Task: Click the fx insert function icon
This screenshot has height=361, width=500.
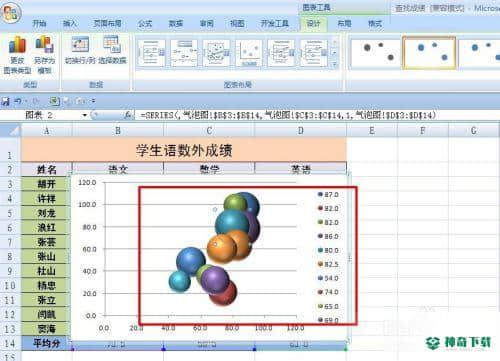Action: (128, 115)
